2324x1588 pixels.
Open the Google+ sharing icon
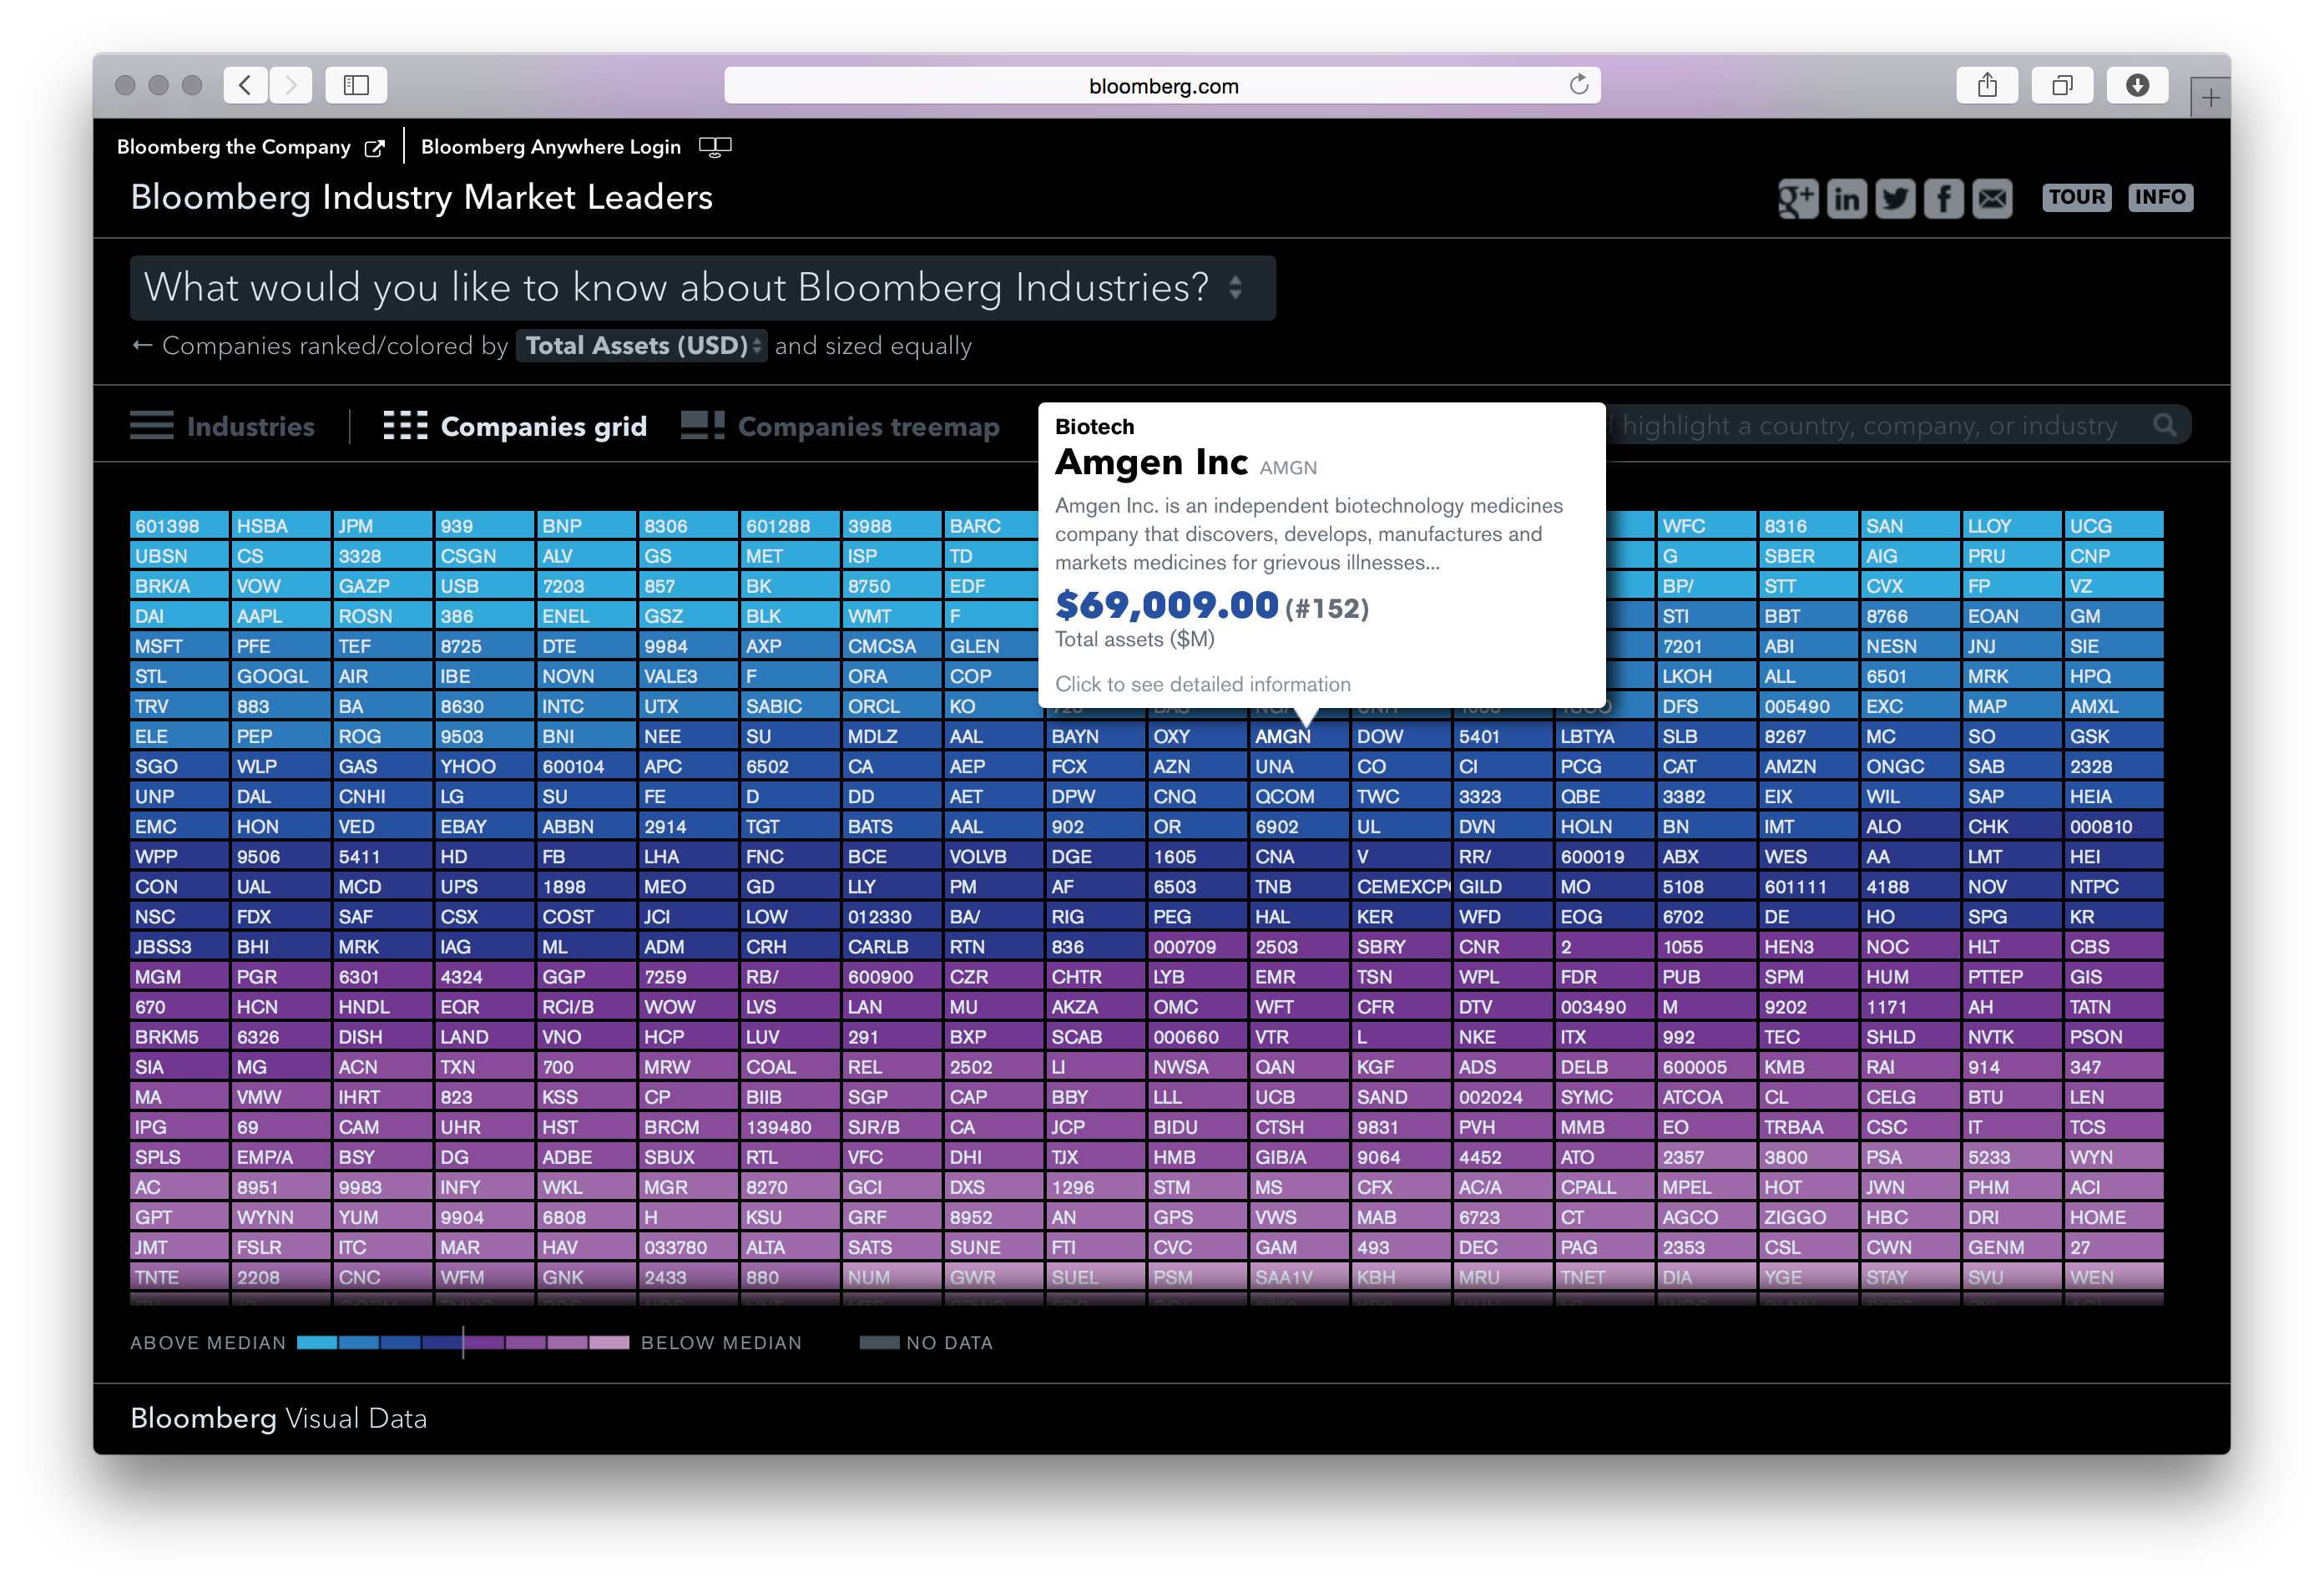tap(1798, 198)
